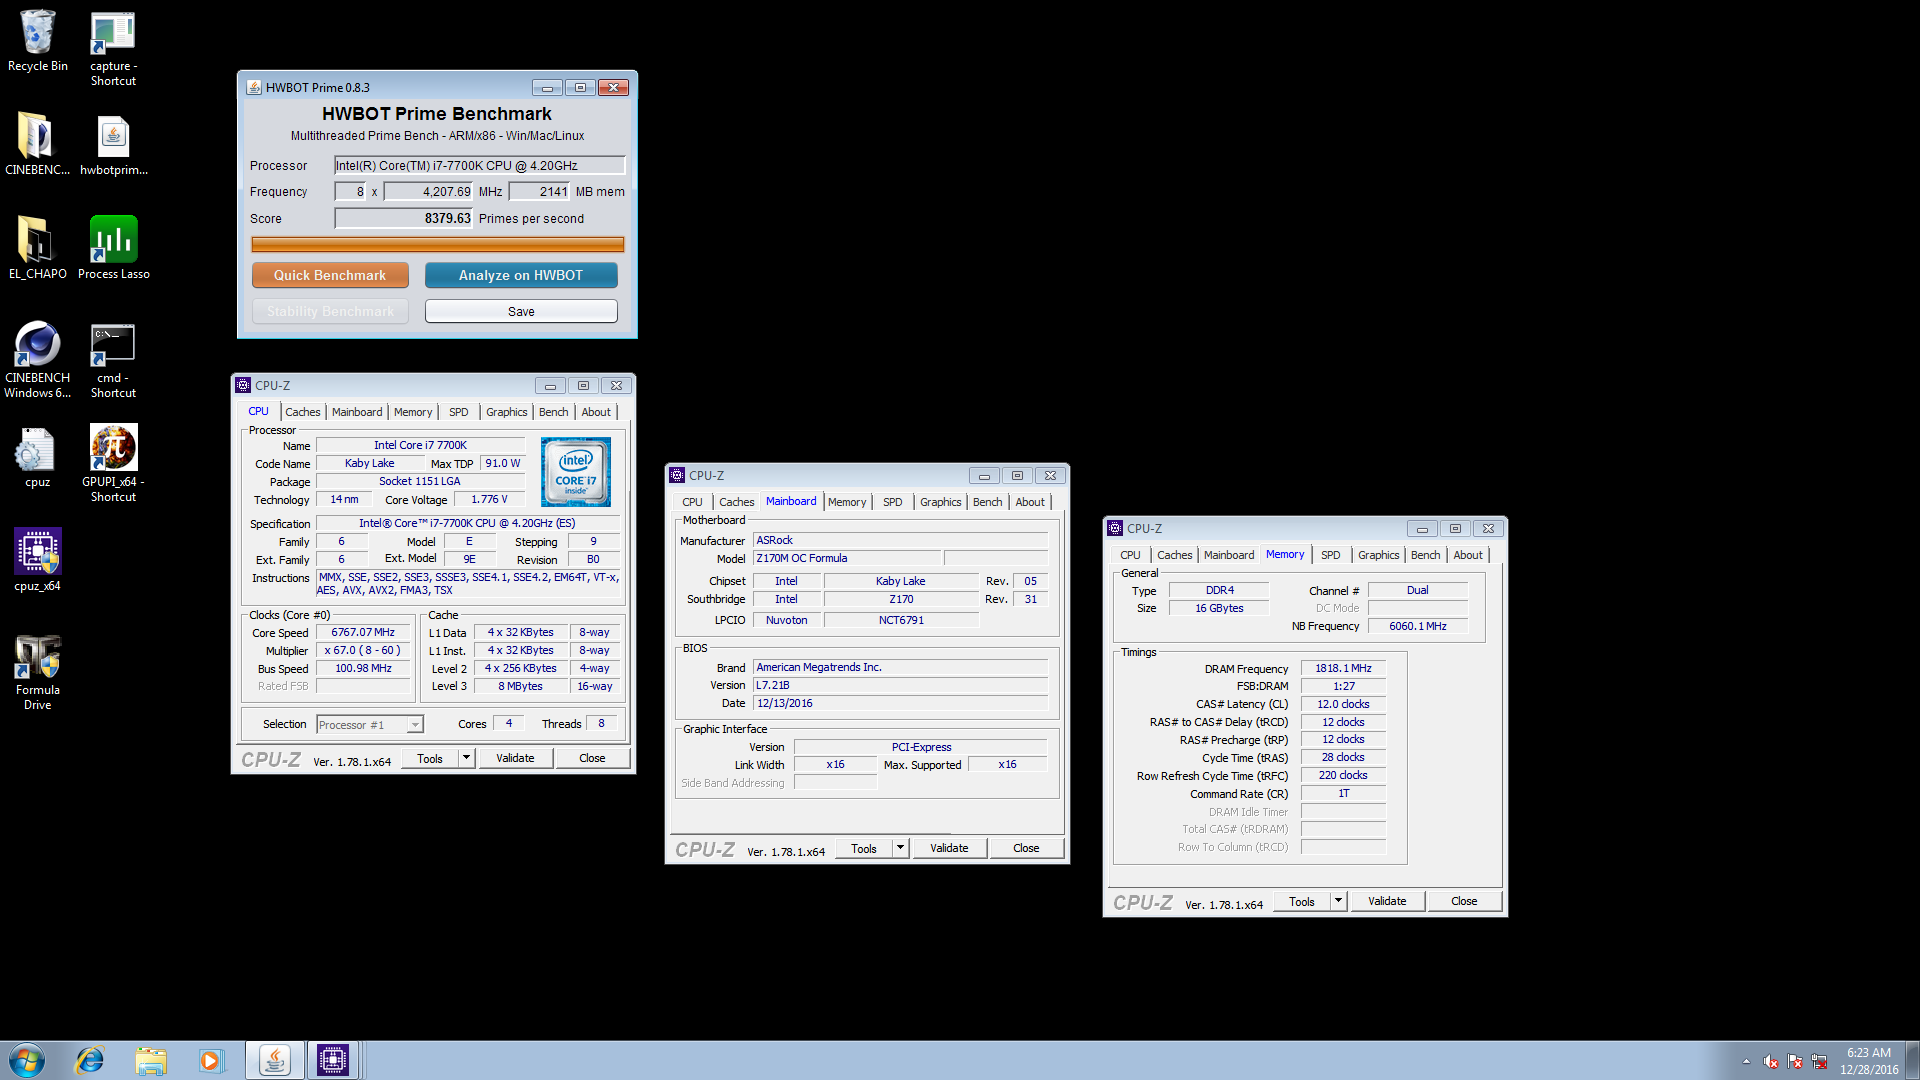Open SPD tab in Mainboard window
The height and width of the screenshot is (1080, 1920).
tap(893, 502)
